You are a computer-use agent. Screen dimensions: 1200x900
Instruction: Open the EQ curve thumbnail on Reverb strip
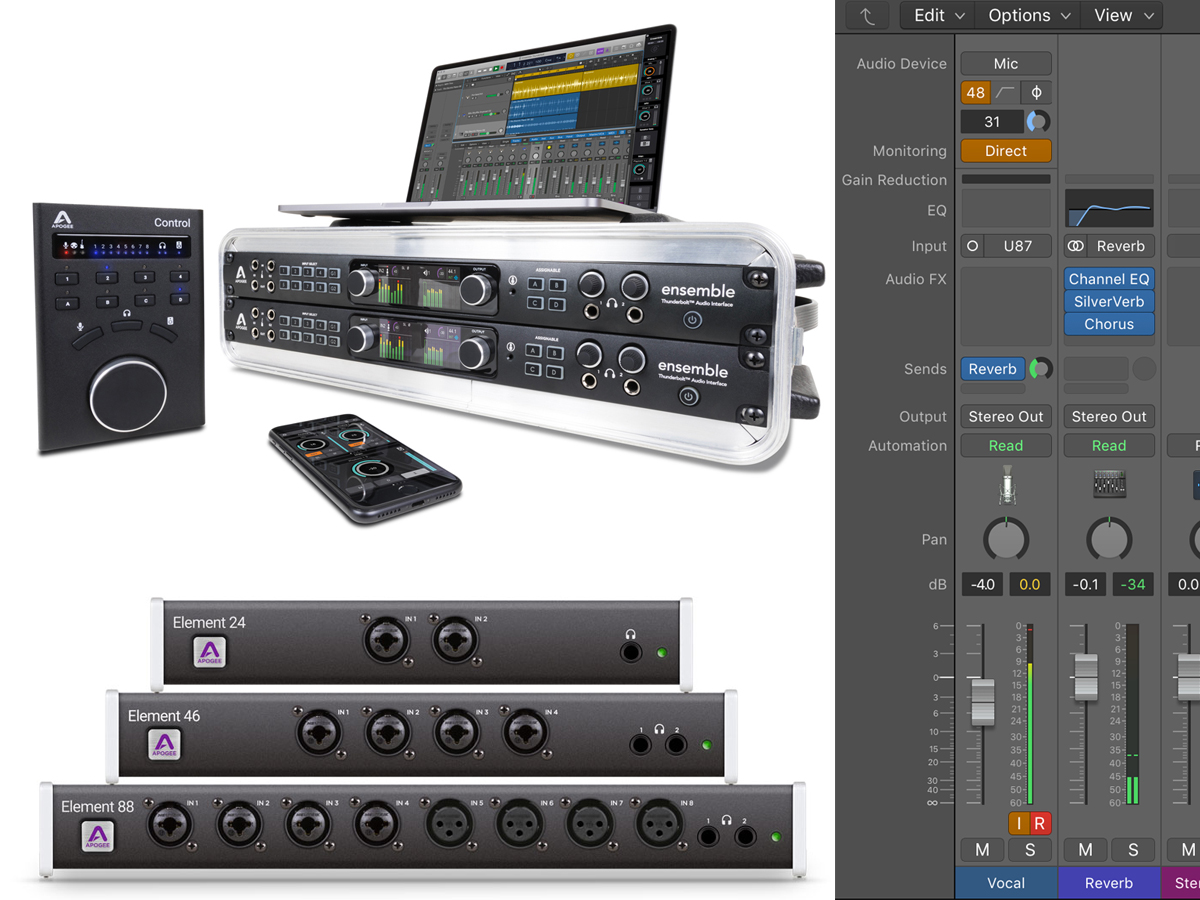pyautogui.click(x=1109, y=209)
